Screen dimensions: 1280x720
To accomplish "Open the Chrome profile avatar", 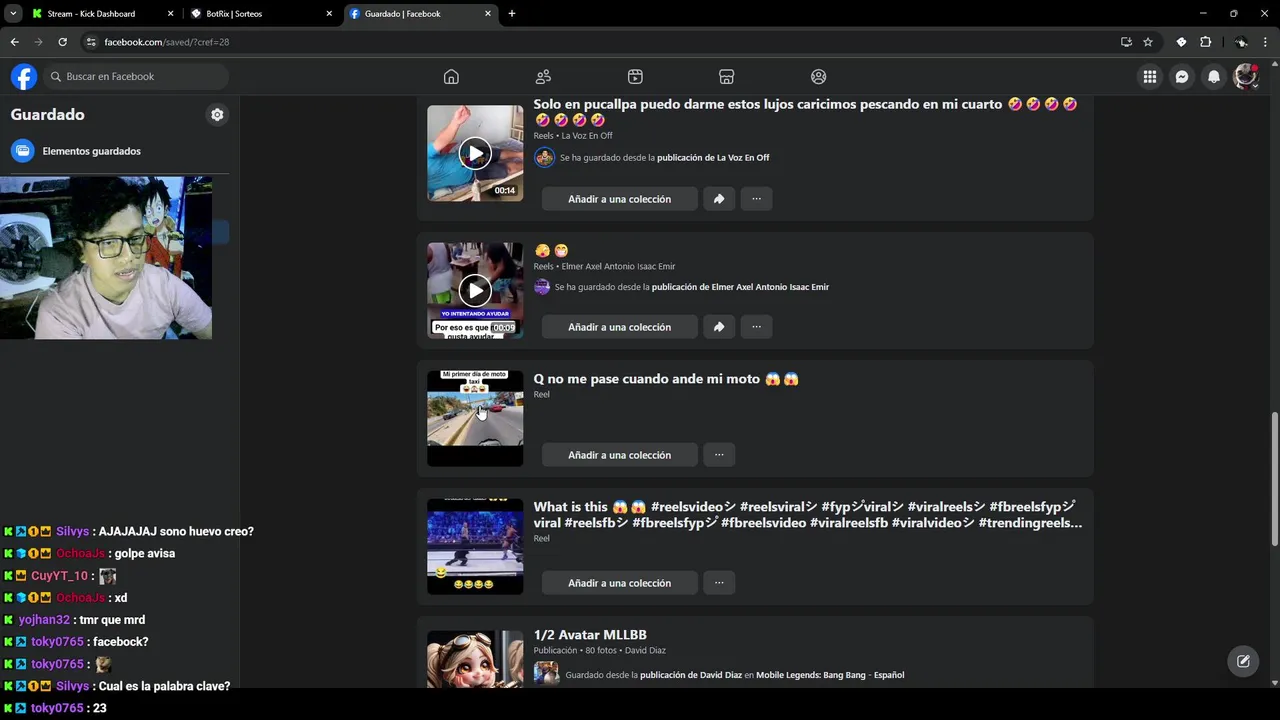I will click(x=1241, y=42).
